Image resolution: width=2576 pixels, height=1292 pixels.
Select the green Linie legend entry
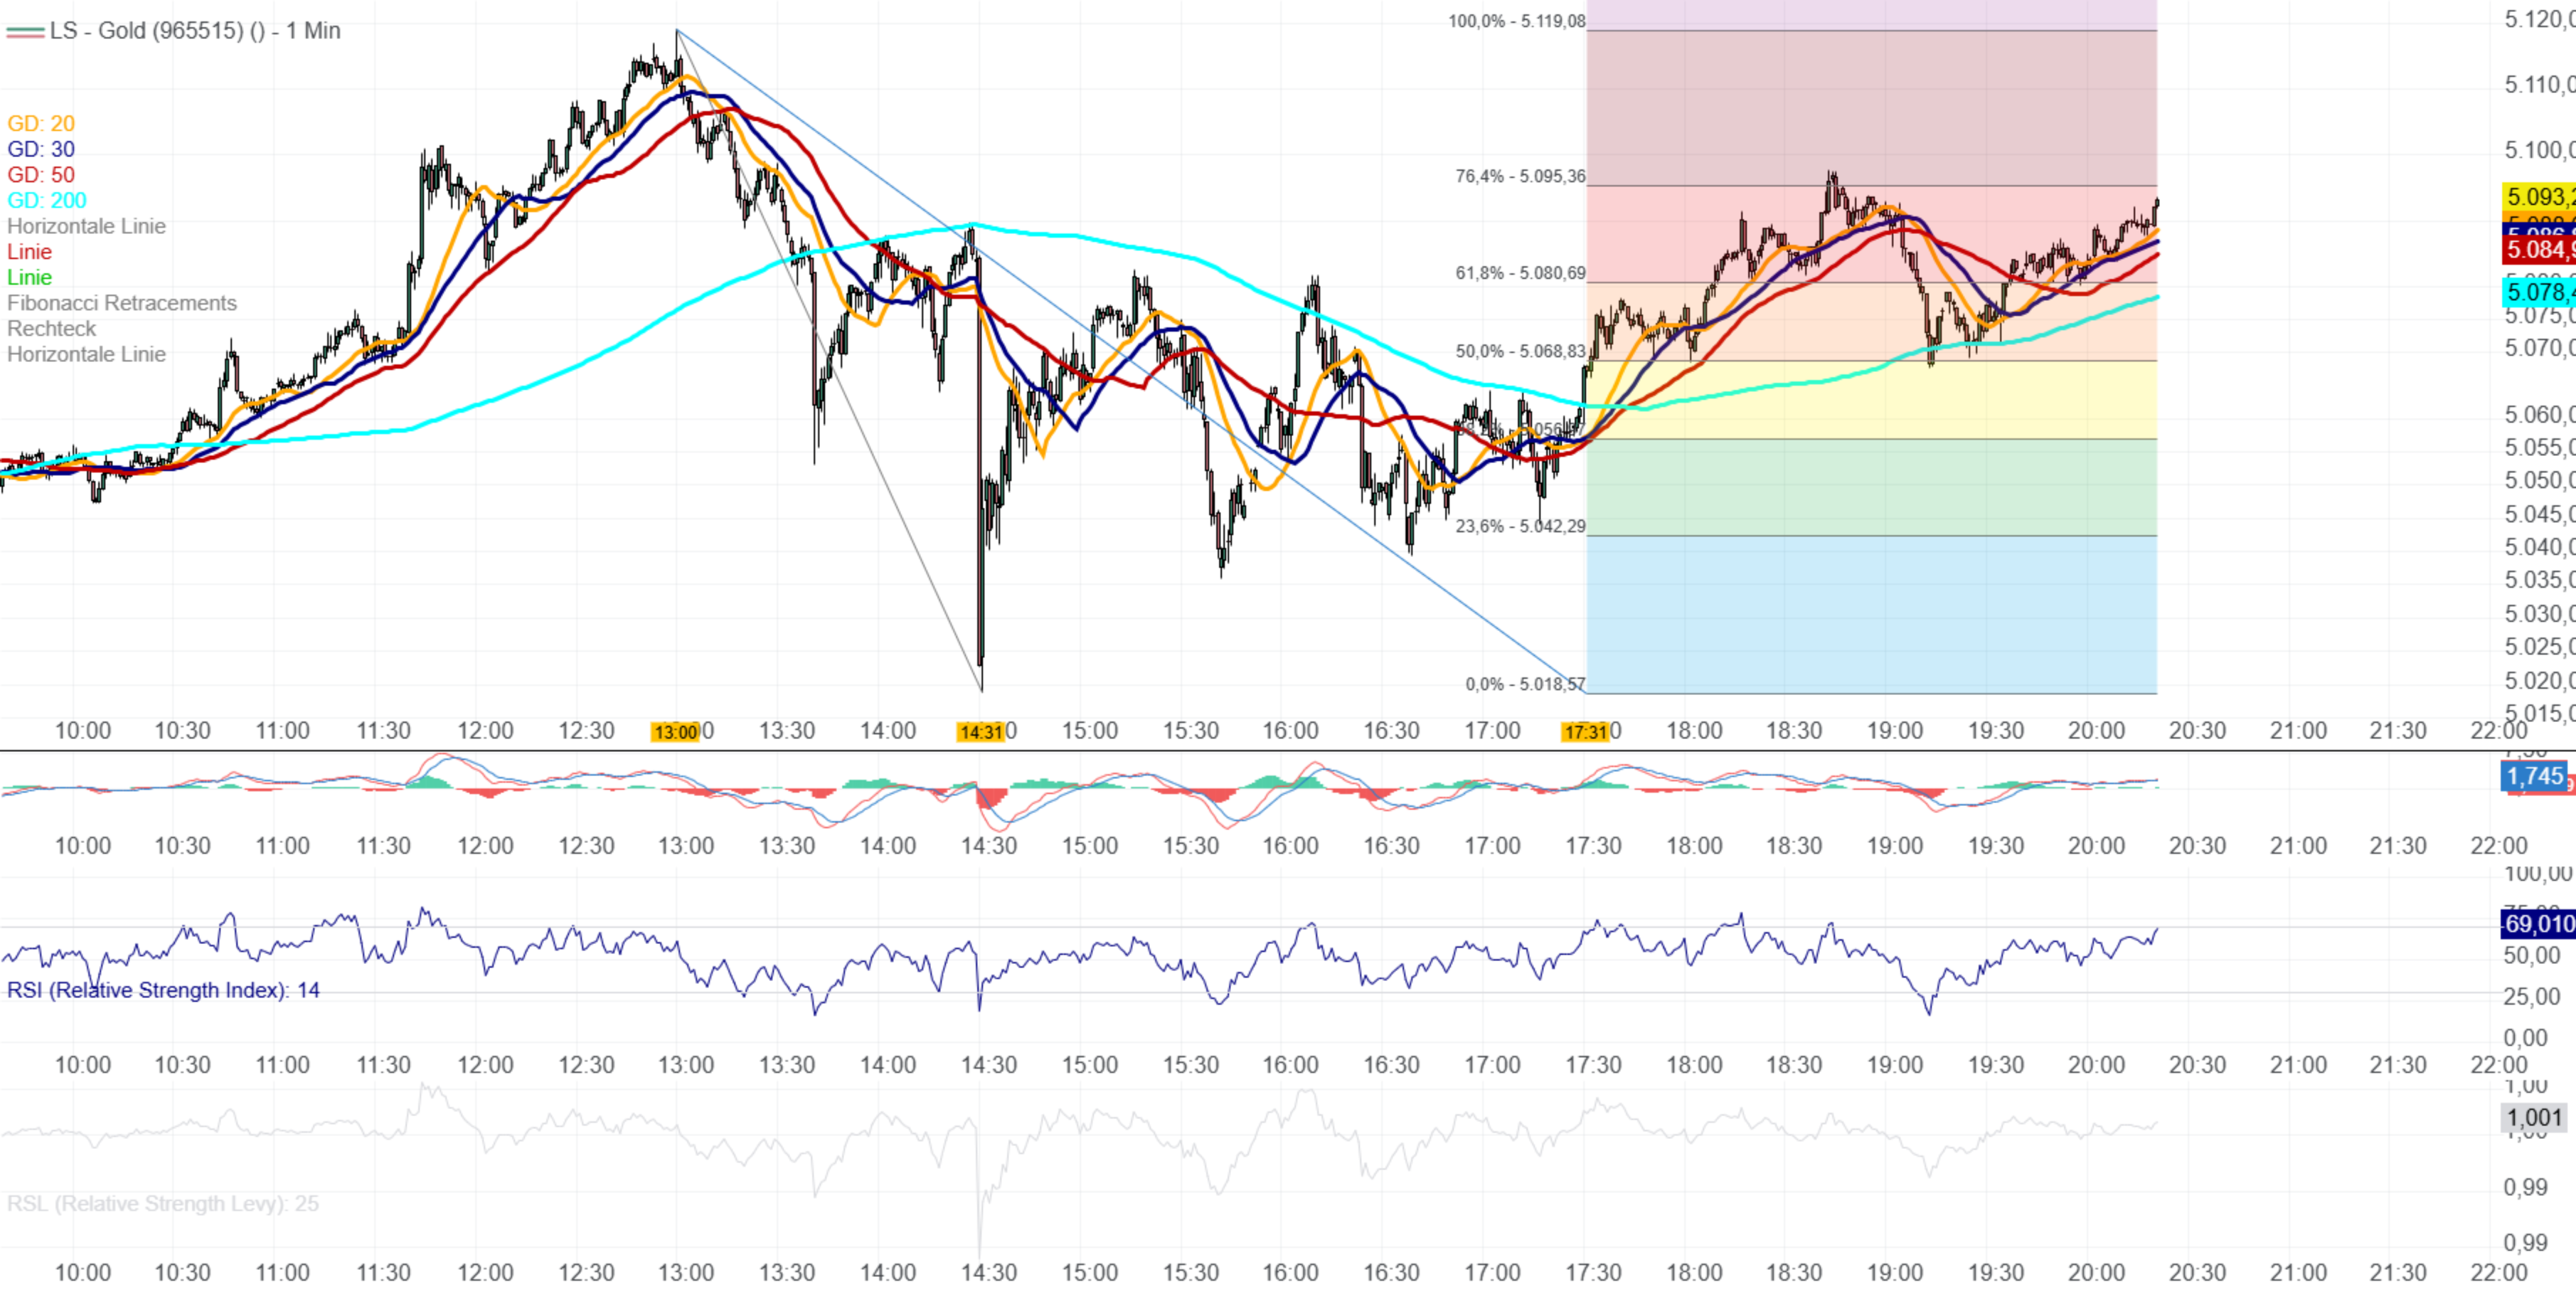29,278
